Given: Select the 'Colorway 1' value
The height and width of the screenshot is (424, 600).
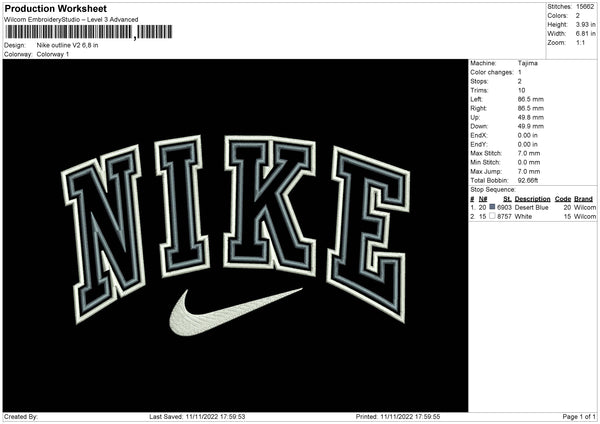Looking at the screenshot, I should coord(53,54).
